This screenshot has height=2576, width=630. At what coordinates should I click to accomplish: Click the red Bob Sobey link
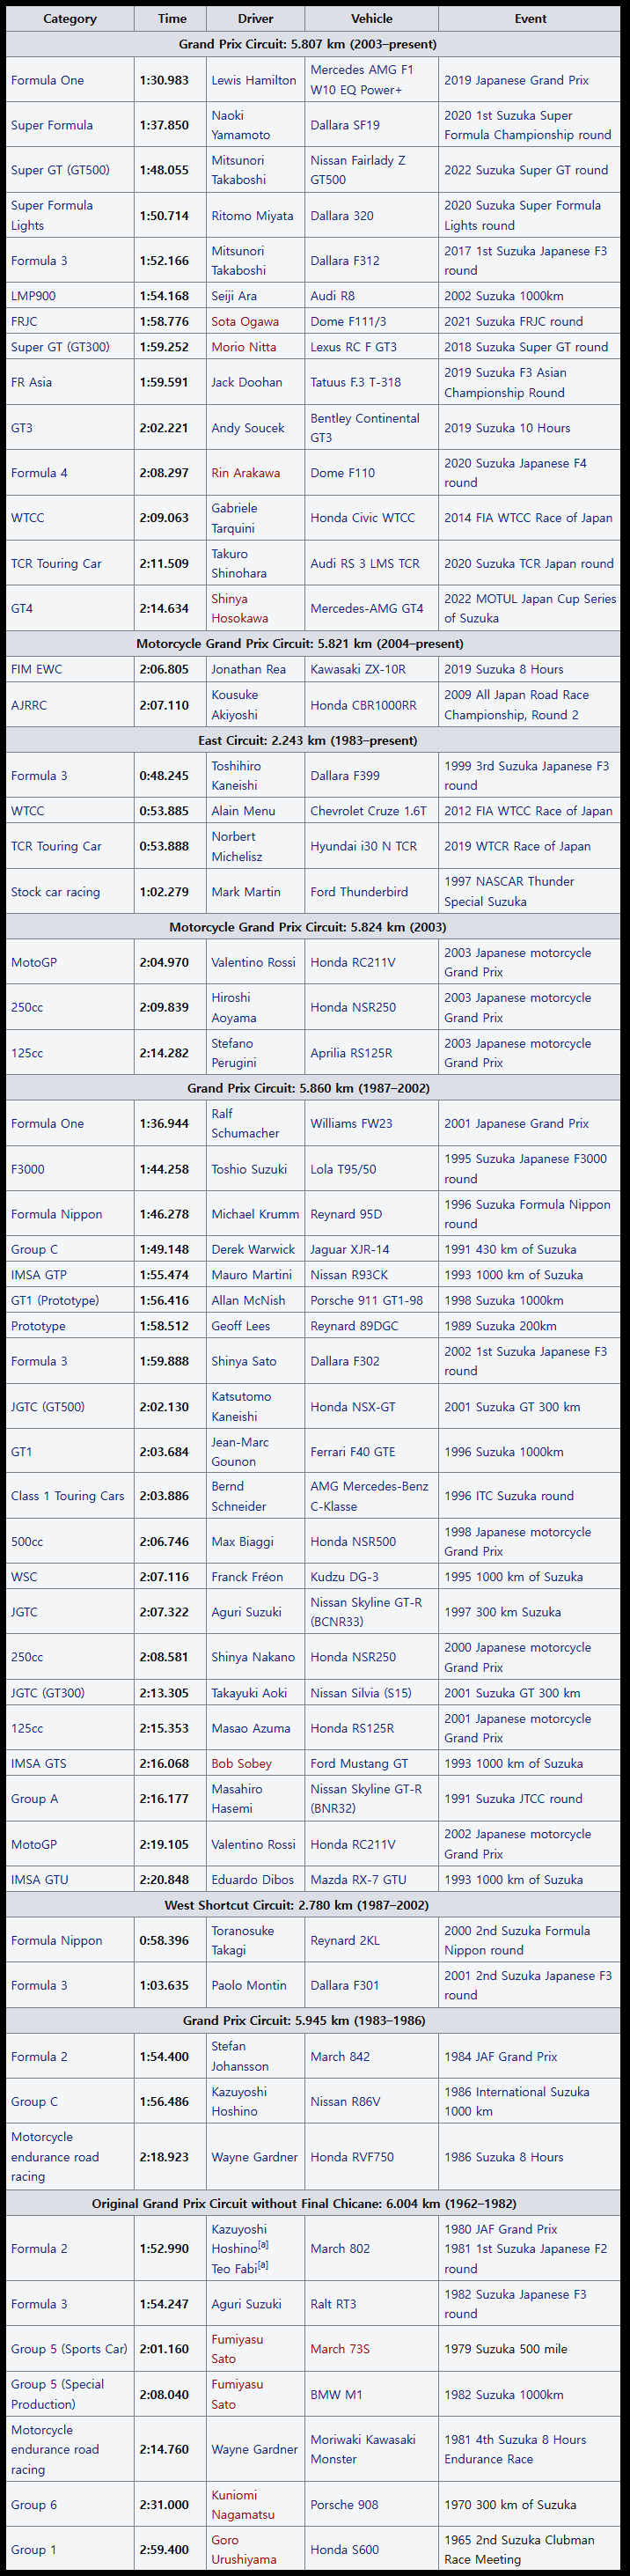[241, 1764]
